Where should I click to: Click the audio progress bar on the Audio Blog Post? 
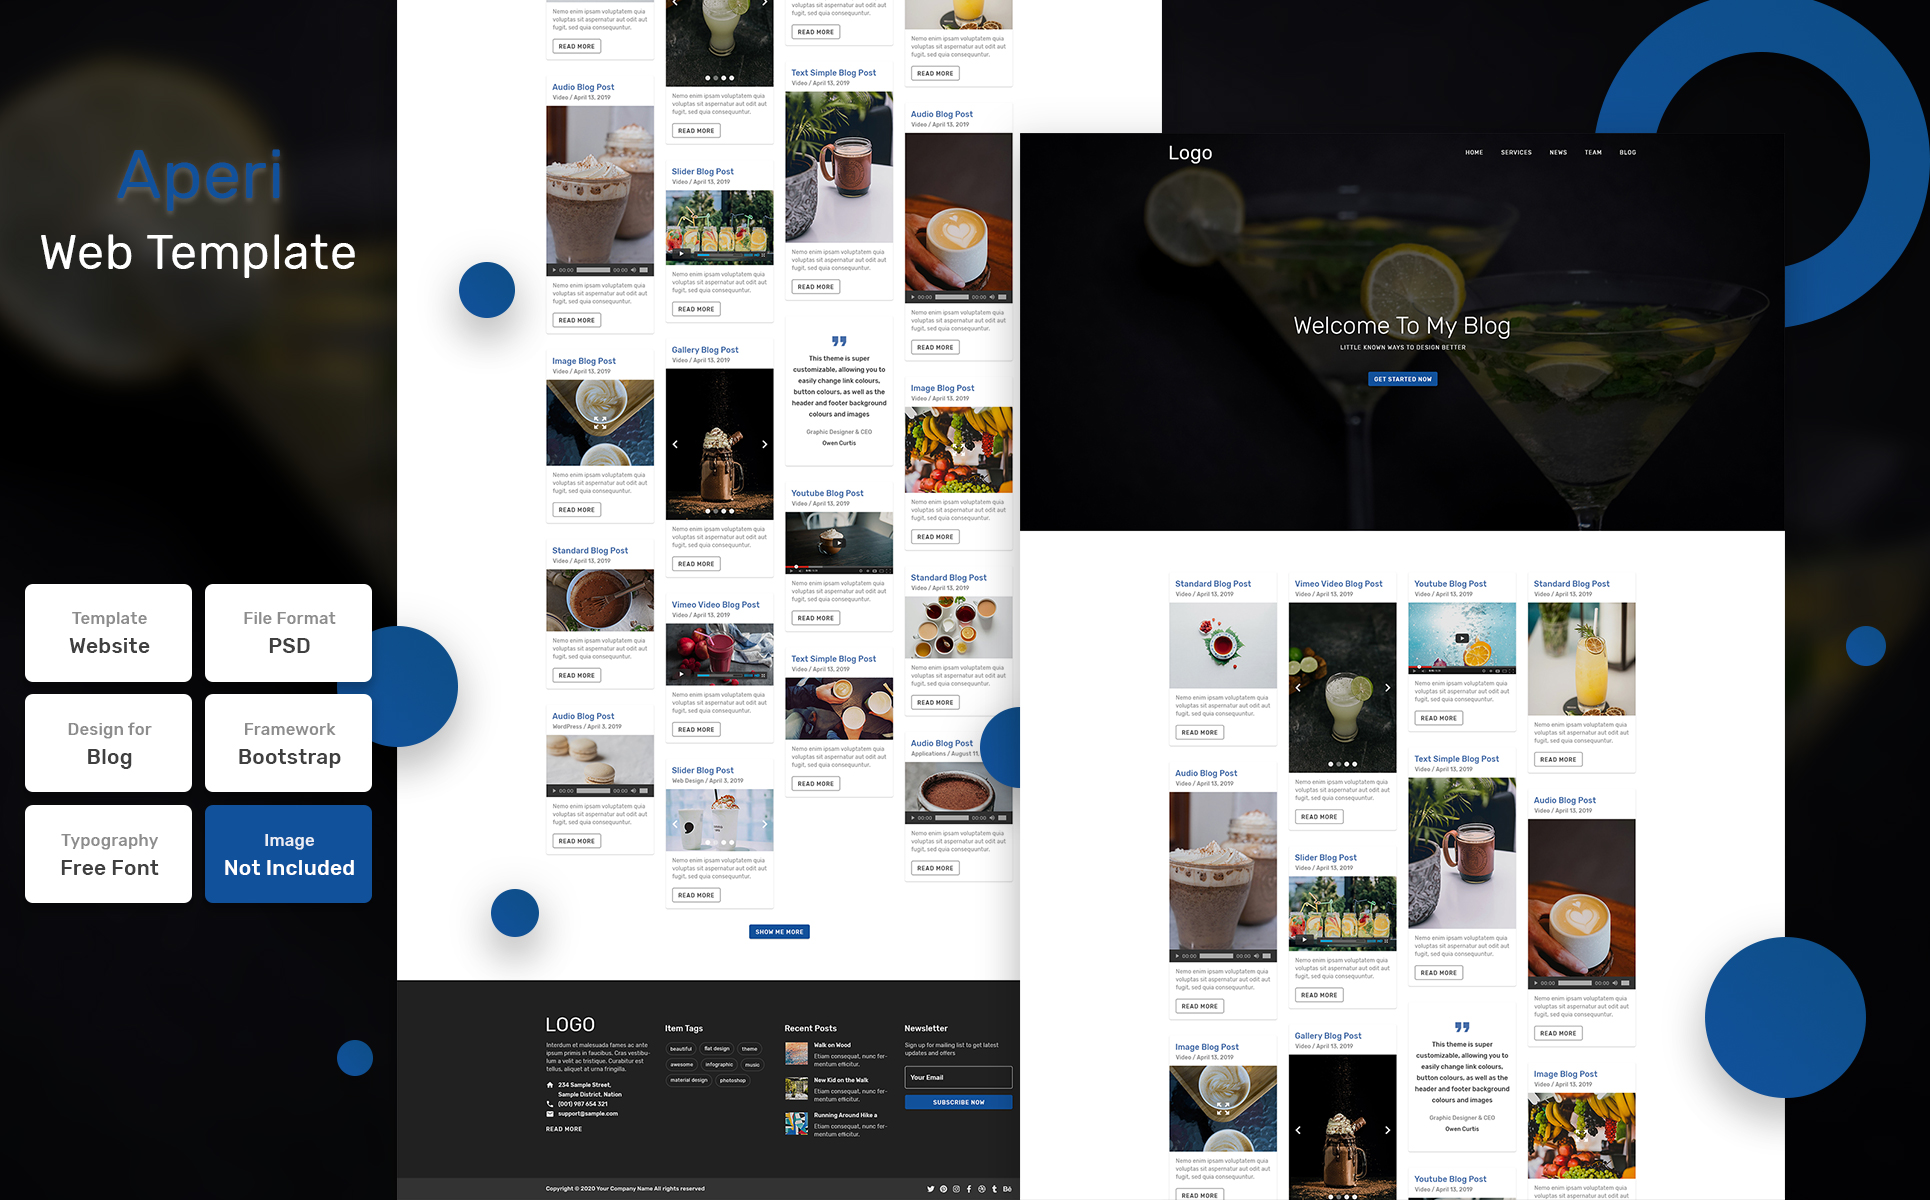(593, 270)
